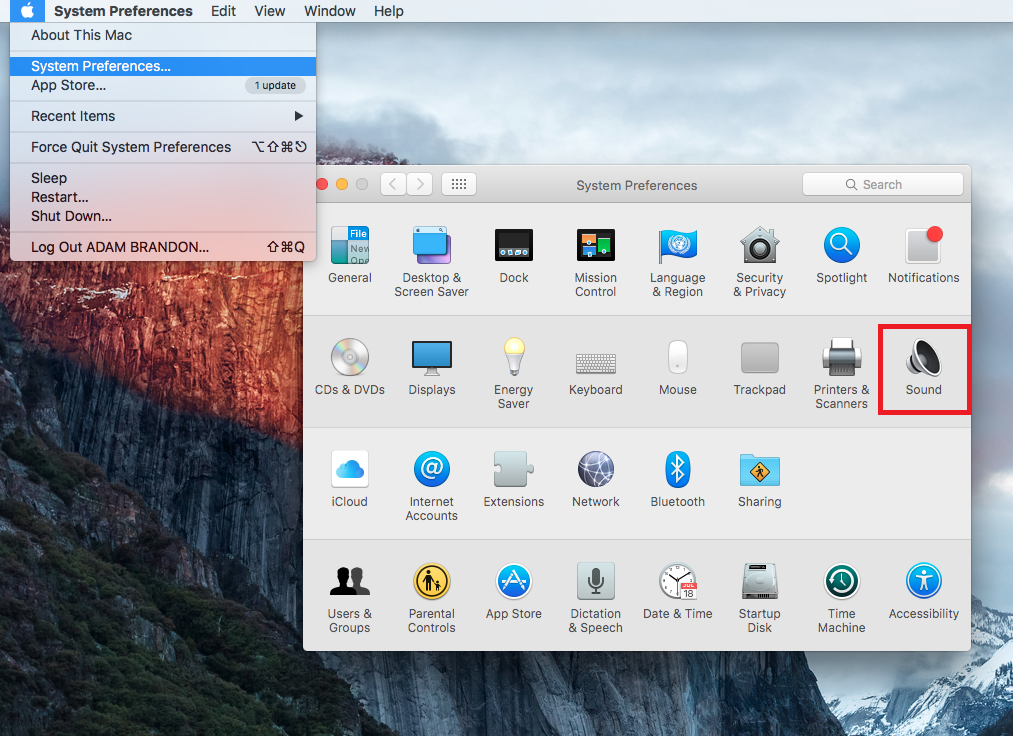Screen dimensions: 1013x736
Task: Open iCloud preferences
Action: tap(350, 479)
